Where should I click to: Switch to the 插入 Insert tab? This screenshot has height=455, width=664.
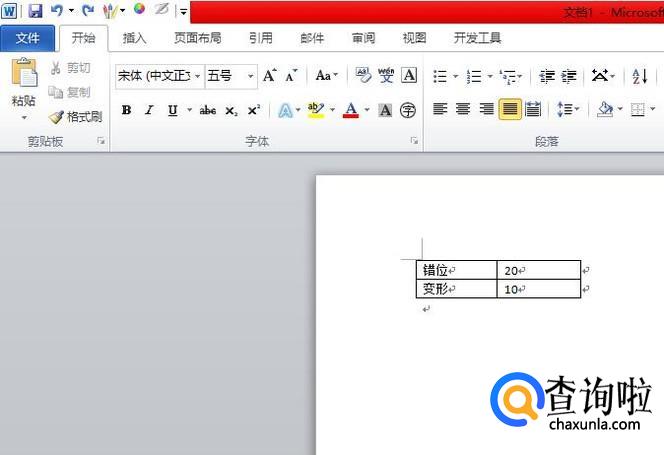pyautogui.click(x=134, y=38)
